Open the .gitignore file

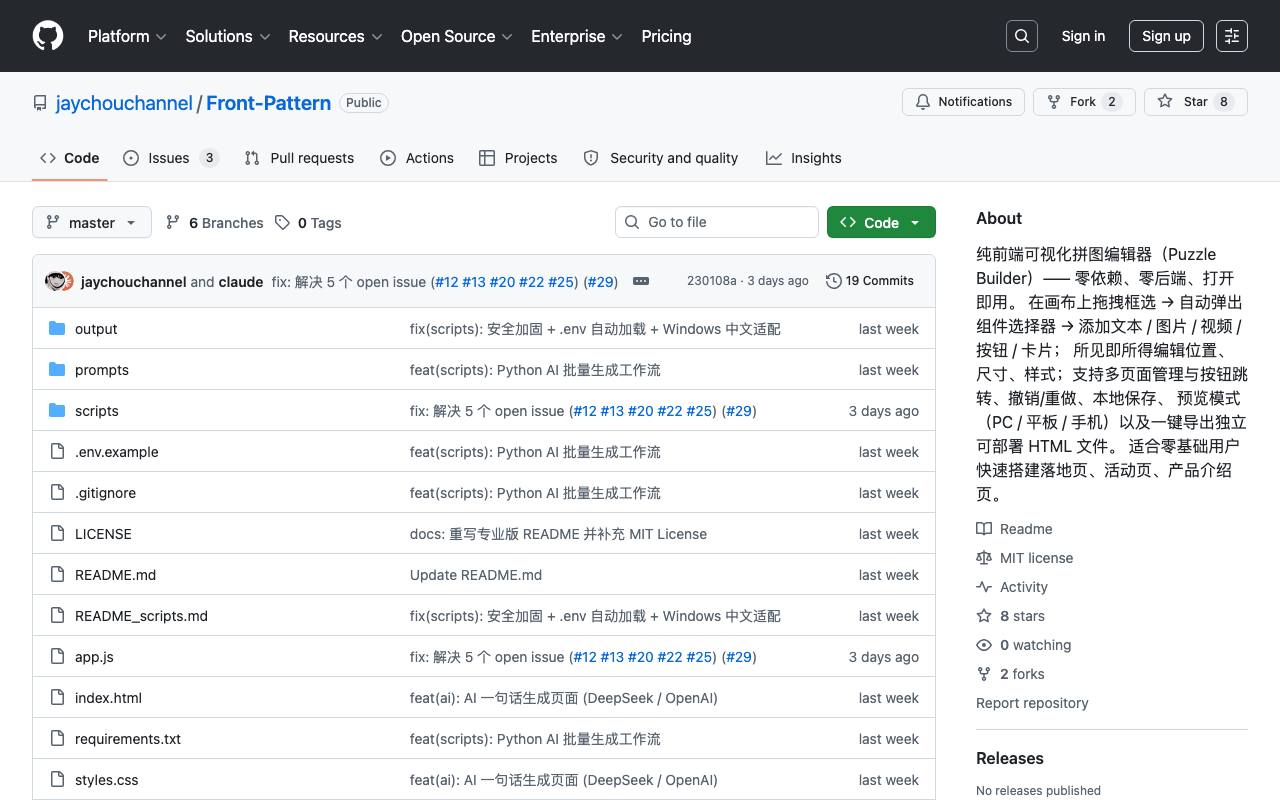pyautogui.click(x=105, y=493)
